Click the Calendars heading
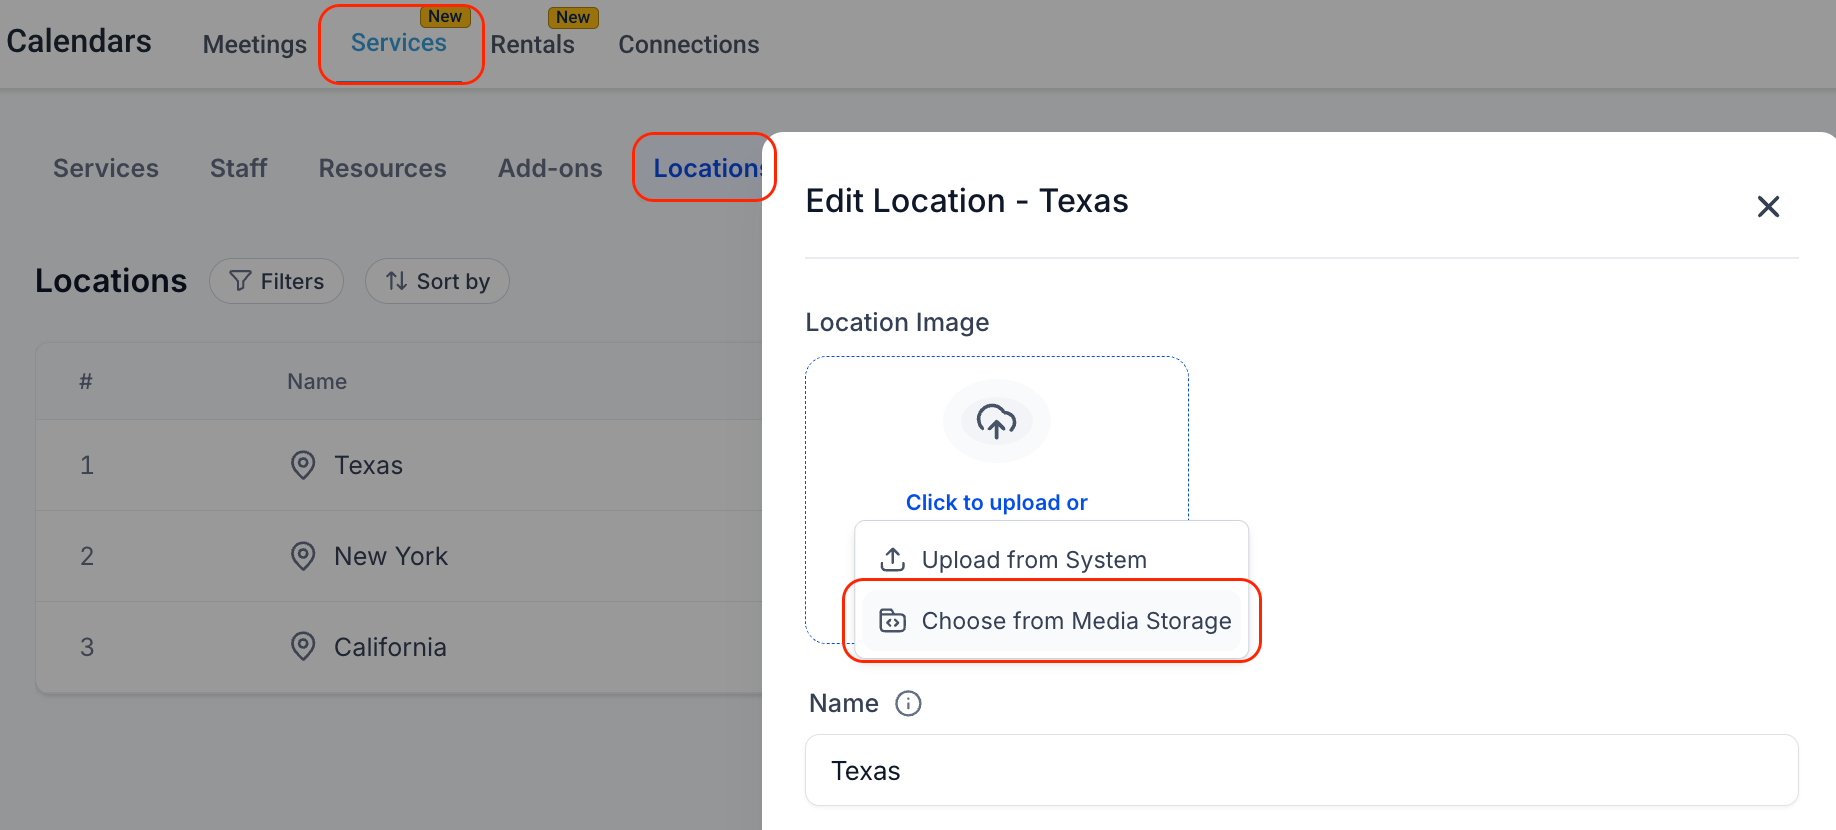 pyautogui.click(x=79, y=41)
